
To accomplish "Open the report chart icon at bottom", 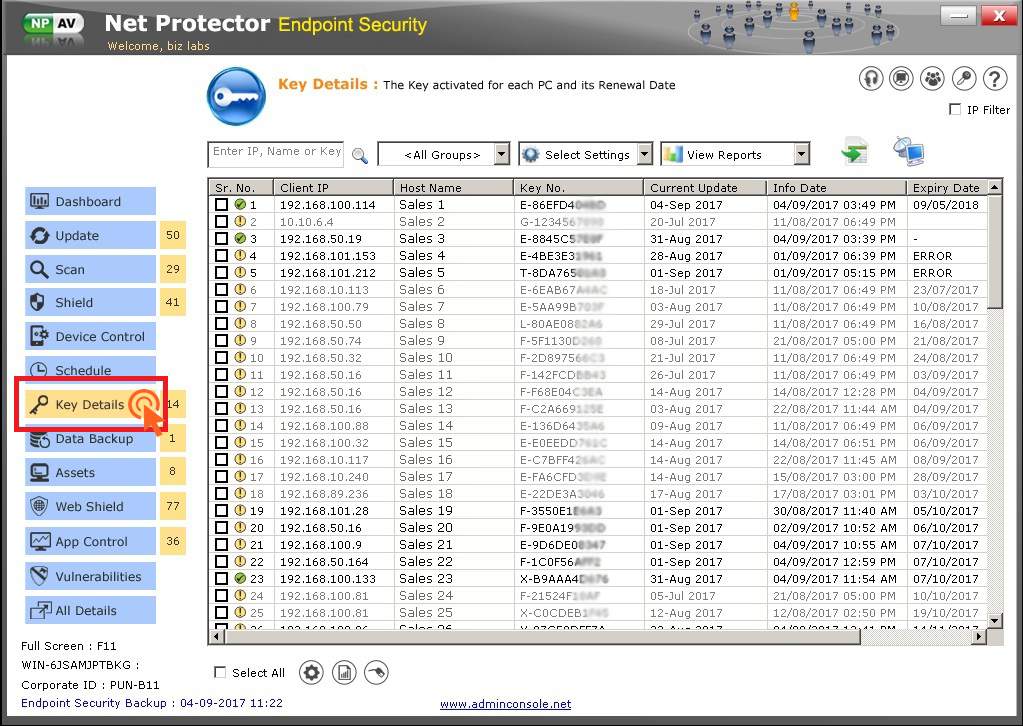I will 344,673.
